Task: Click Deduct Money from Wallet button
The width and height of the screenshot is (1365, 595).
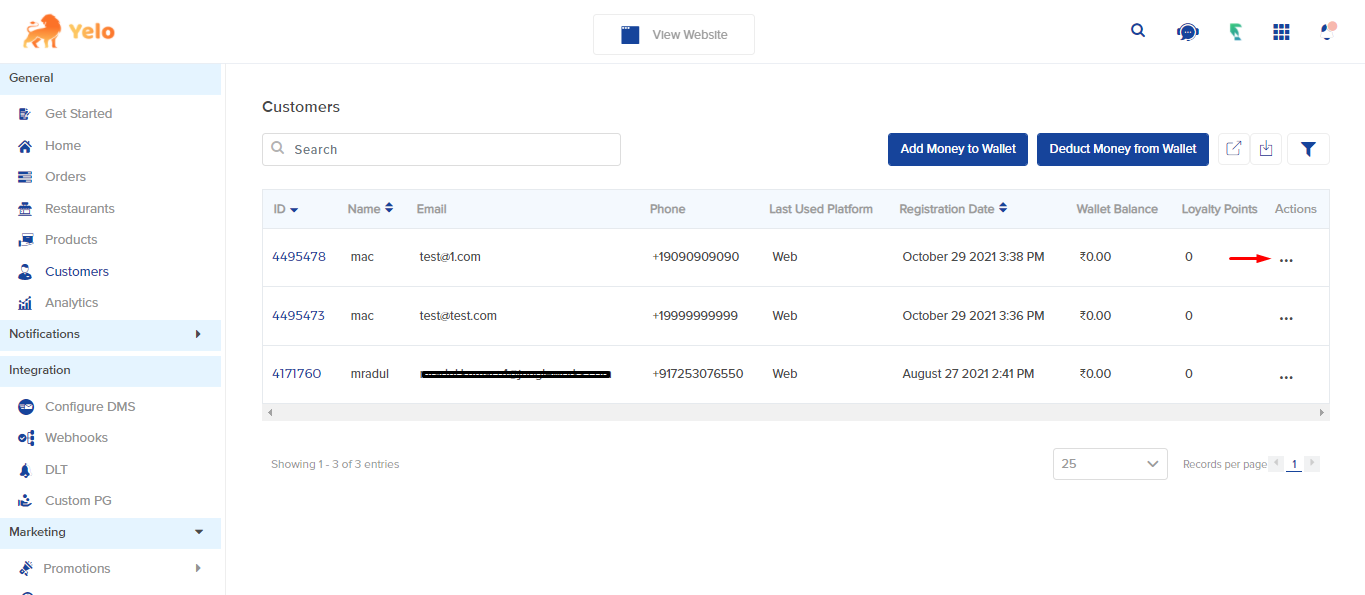Action: tap(1123, 149)
